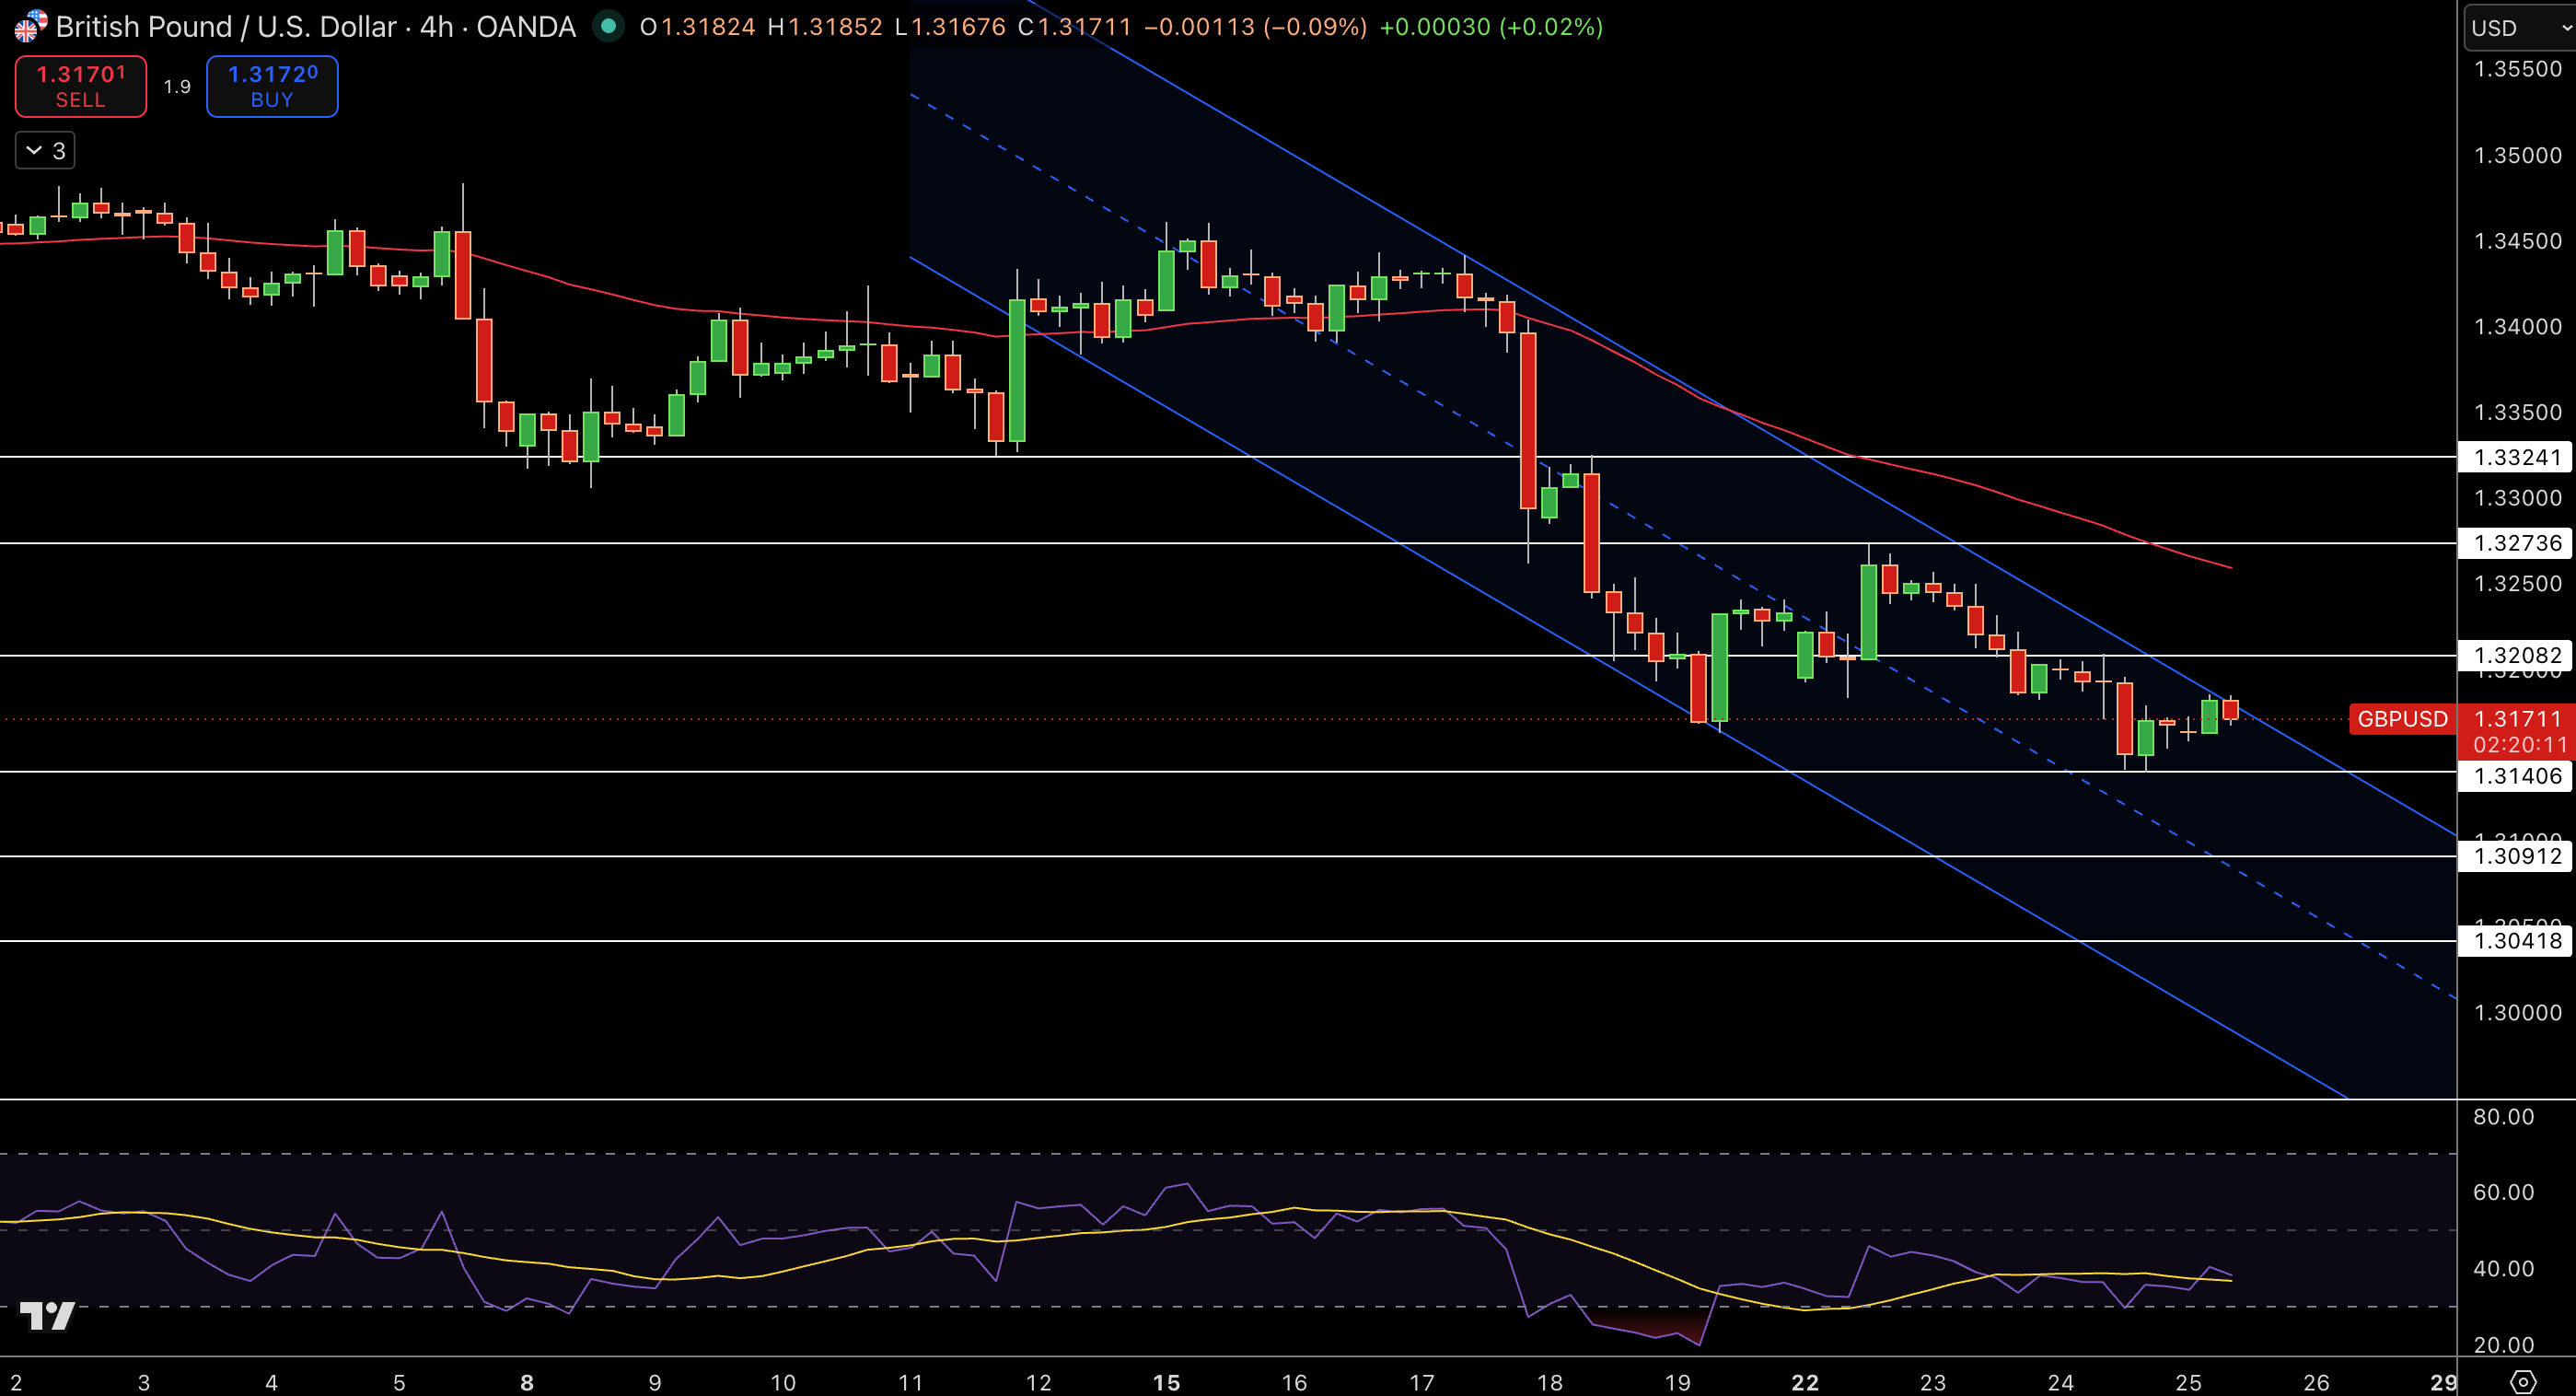
Task: Click the 1.35000 price axis label
Action: 2517,155
